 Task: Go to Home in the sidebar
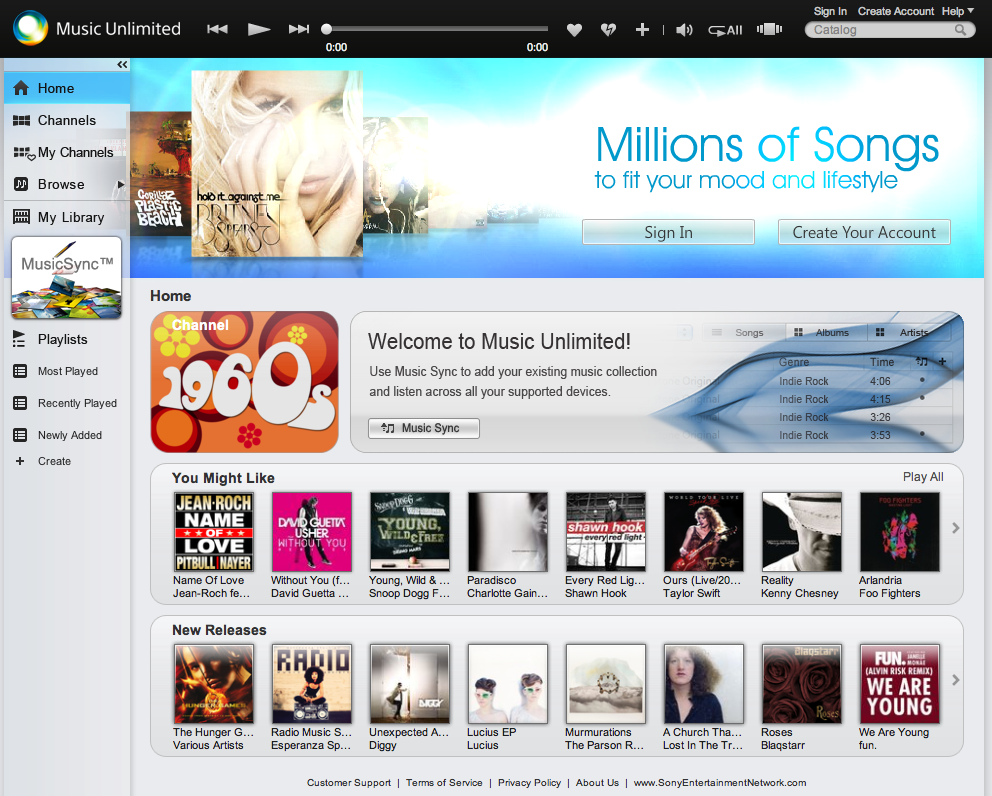tap(66, 88)
